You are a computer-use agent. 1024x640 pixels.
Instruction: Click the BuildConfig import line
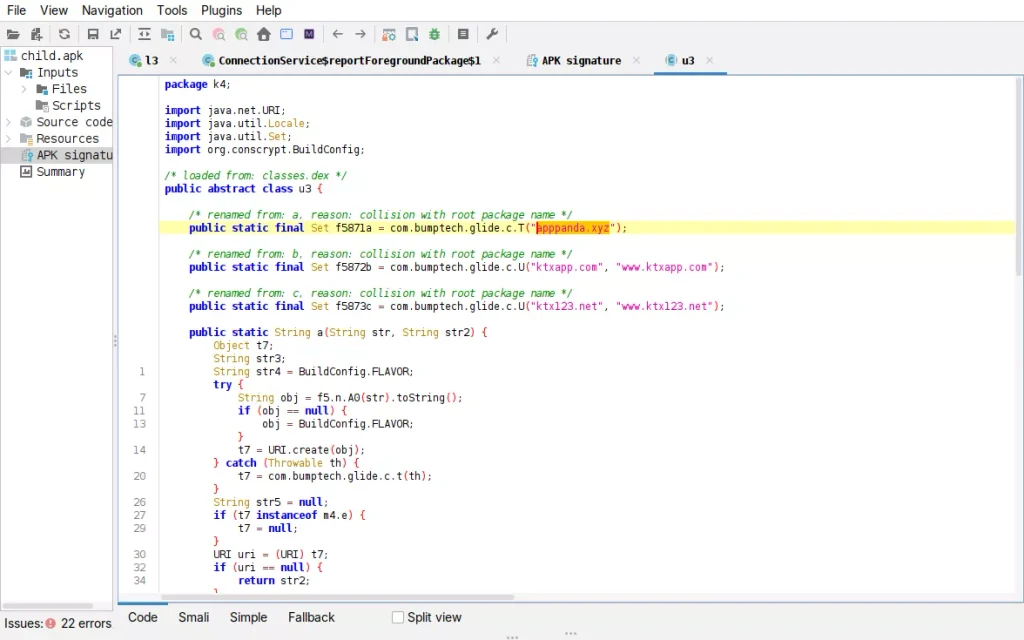pyautogui.click(x=264, y=150)
